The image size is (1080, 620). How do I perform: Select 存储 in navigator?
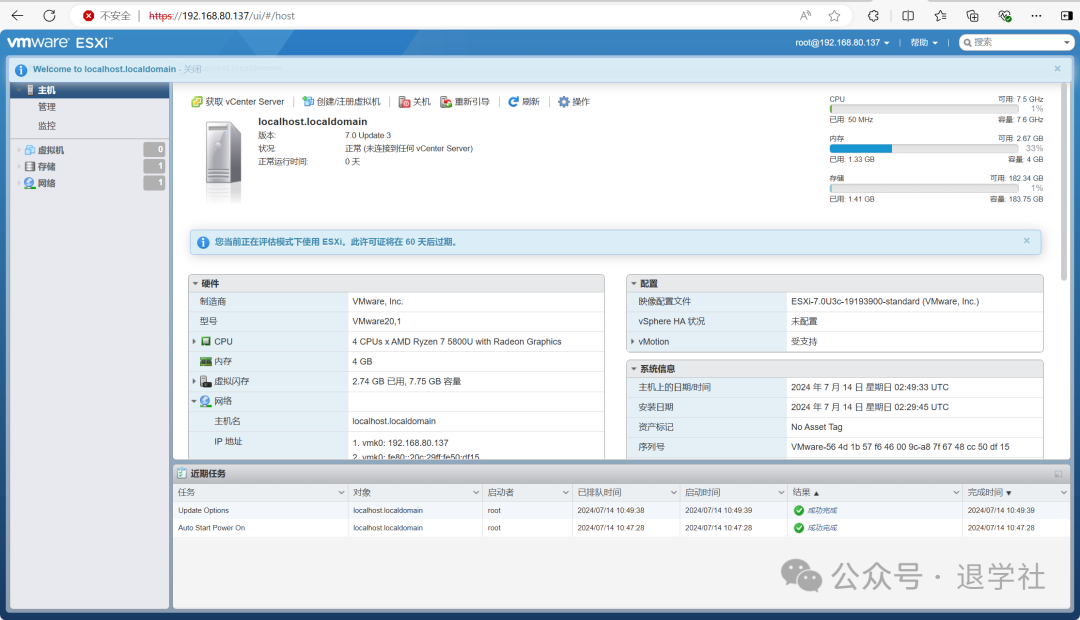tap(46, 166)
